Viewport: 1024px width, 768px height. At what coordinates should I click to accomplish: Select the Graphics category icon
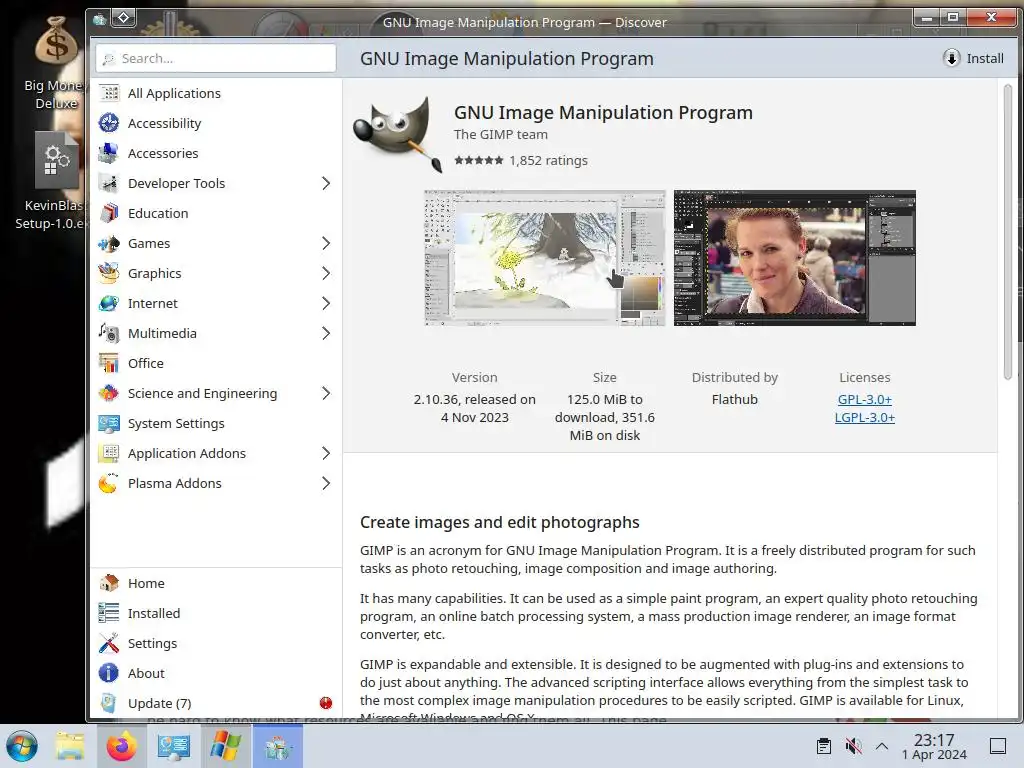[109, 274]
